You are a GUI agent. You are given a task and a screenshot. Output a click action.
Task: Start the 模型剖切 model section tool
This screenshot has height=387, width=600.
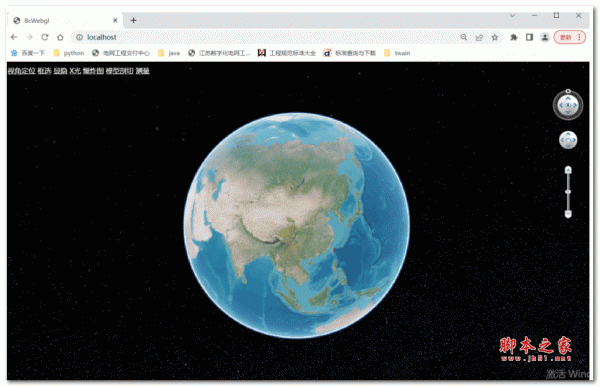120,71
